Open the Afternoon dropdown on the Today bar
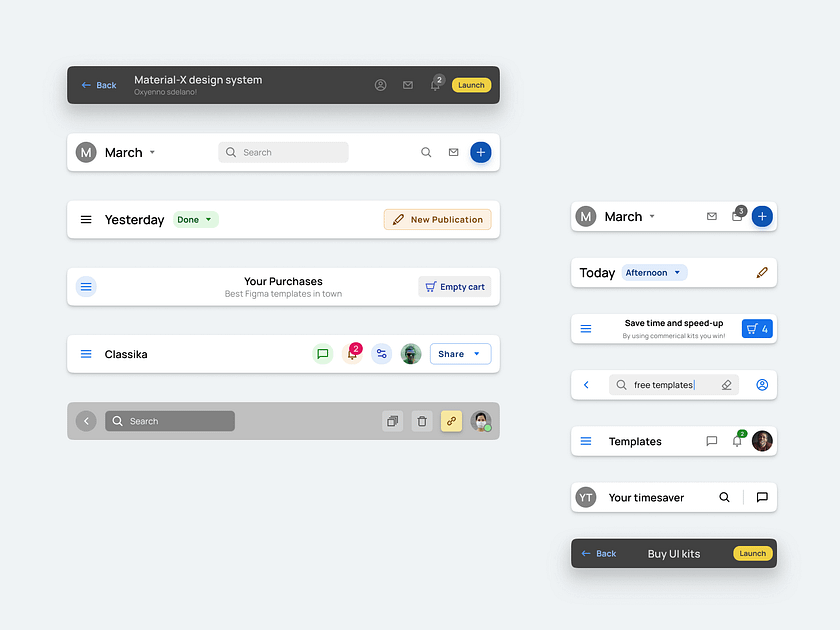Viewport: 840px width, 630px height. click(653, 272)
